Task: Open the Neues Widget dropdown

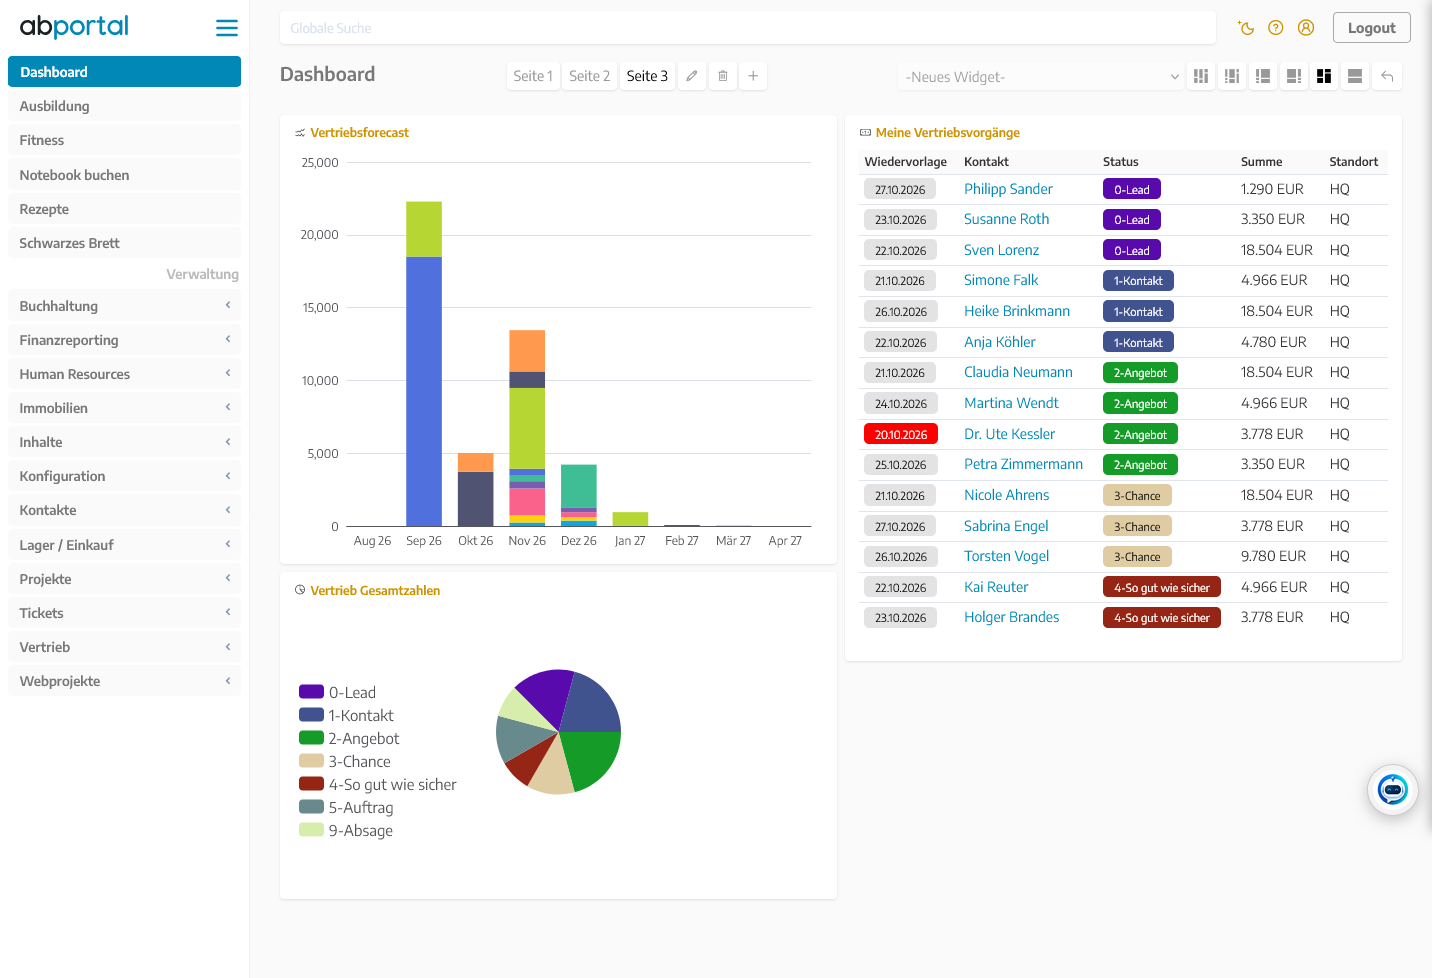Action: pyautogui.click(x=1041, y=77)
